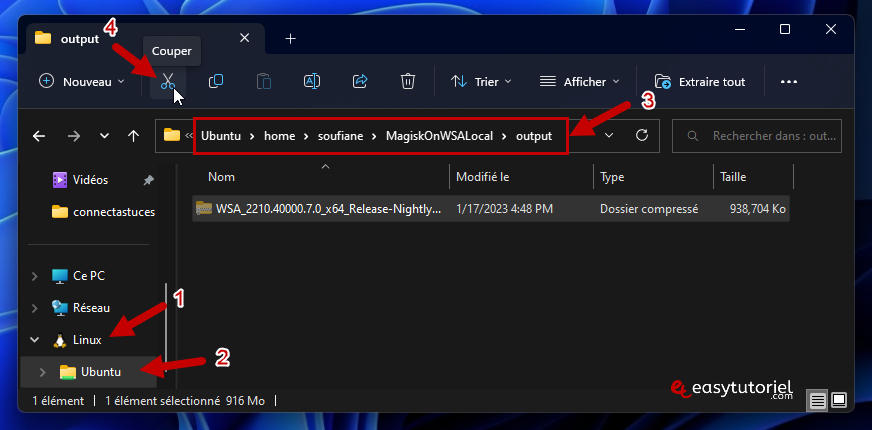Expand the Ce PC tree node
Viewport: 872px width, 430px height.
coord(34,276)
